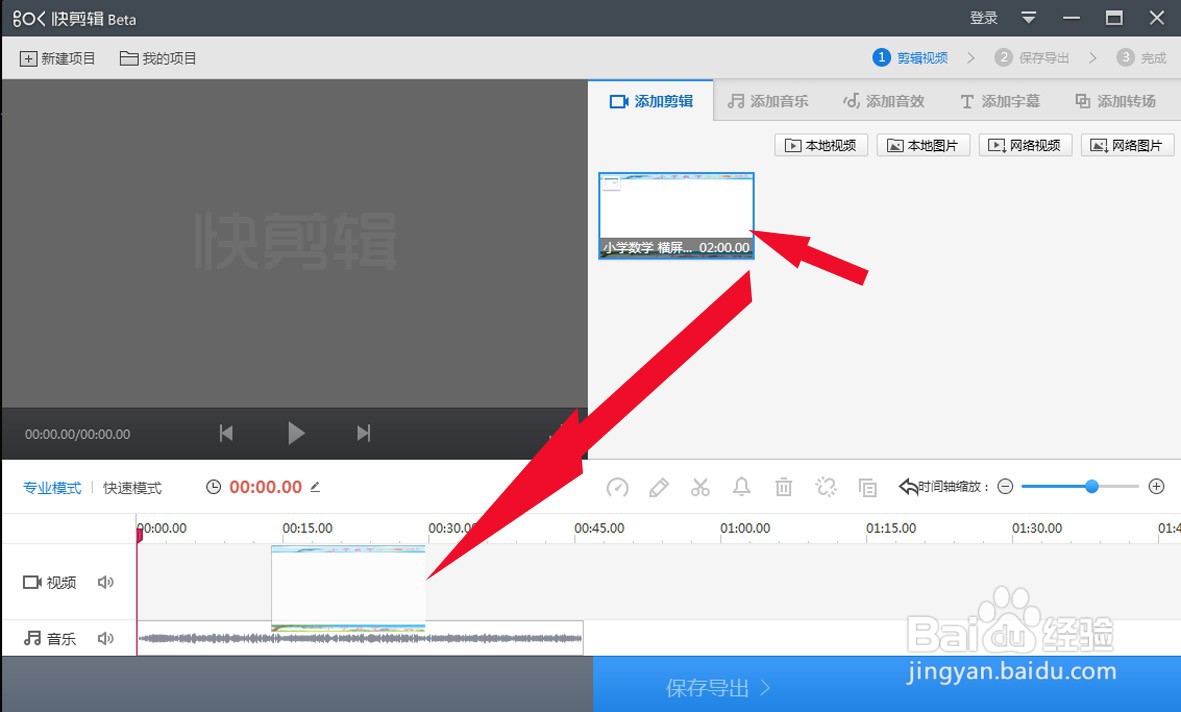Click Network Image (网络图片) button
Screen dimensions: 1181x712
pyautogui.click(x=1128, y=145)
